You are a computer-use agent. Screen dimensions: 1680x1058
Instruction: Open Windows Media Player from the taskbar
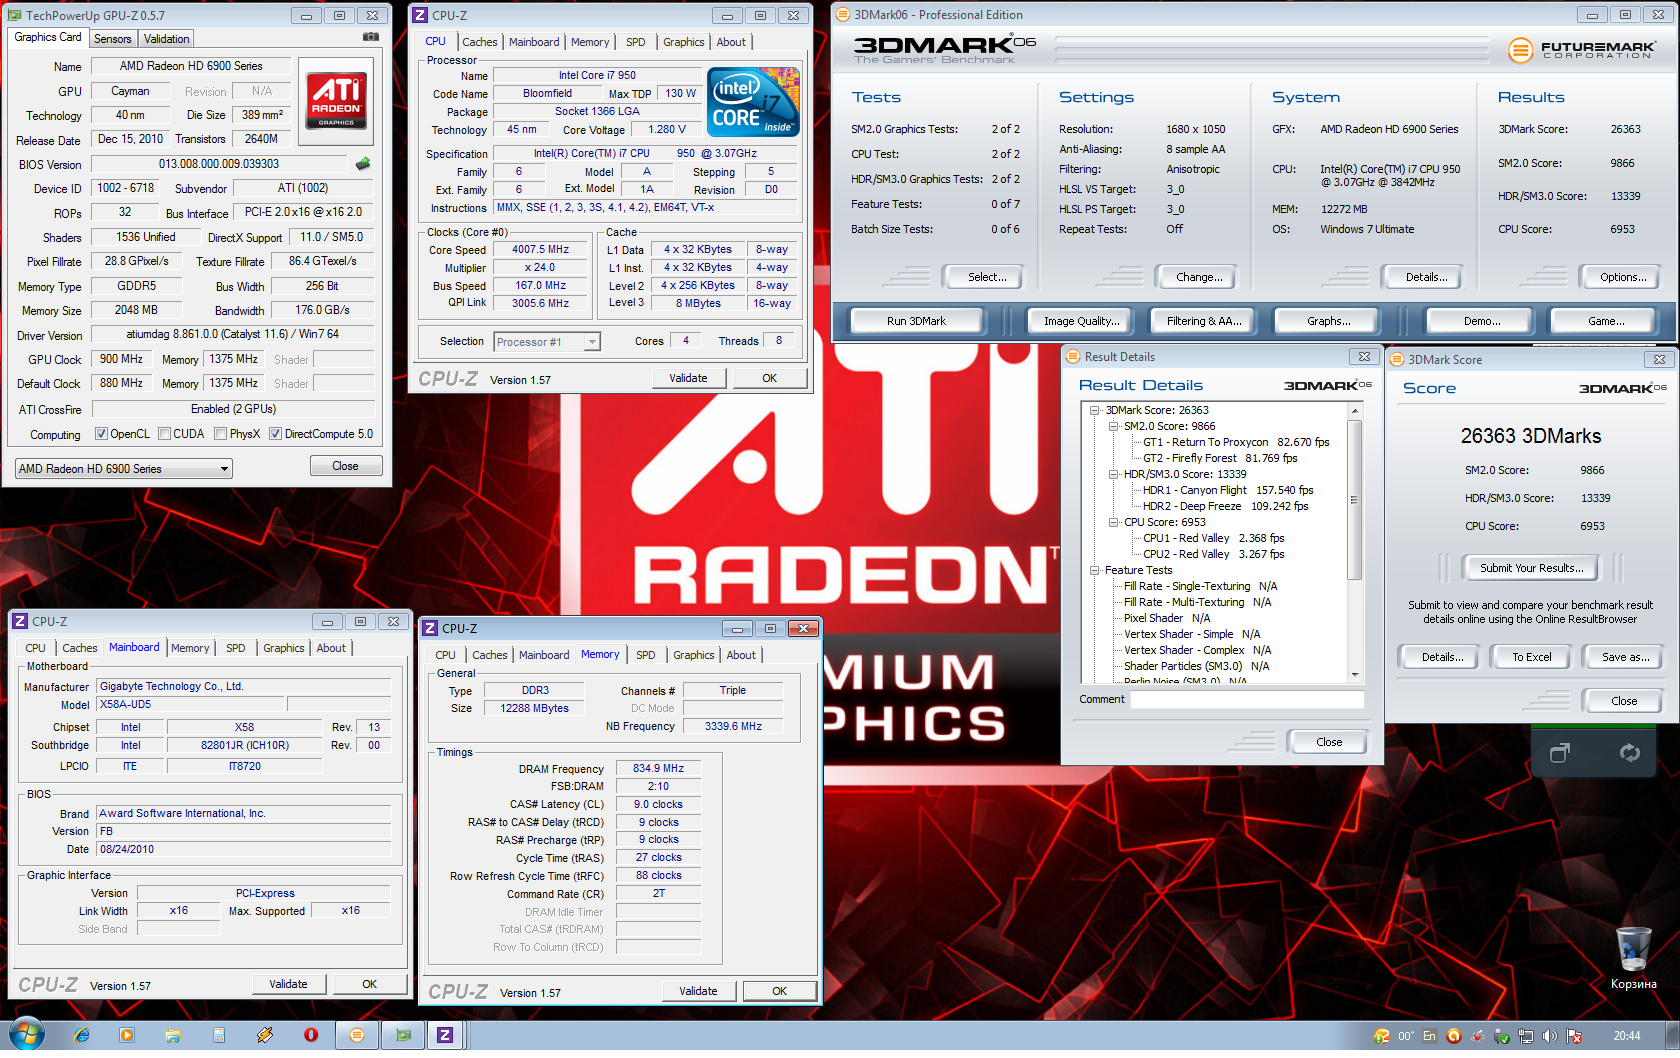pos(127,1036)
